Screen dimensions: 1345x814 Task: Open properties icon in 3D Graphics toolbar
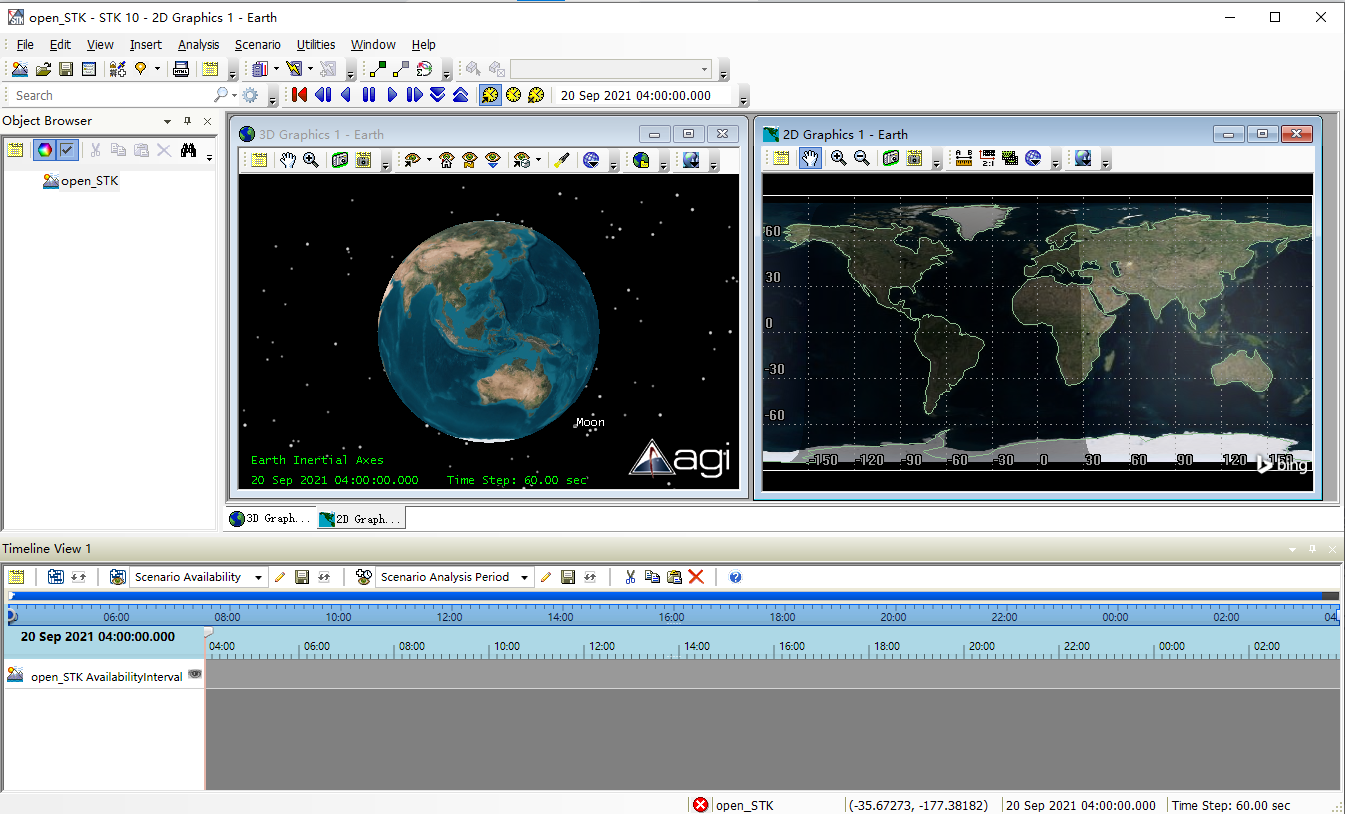259,160
